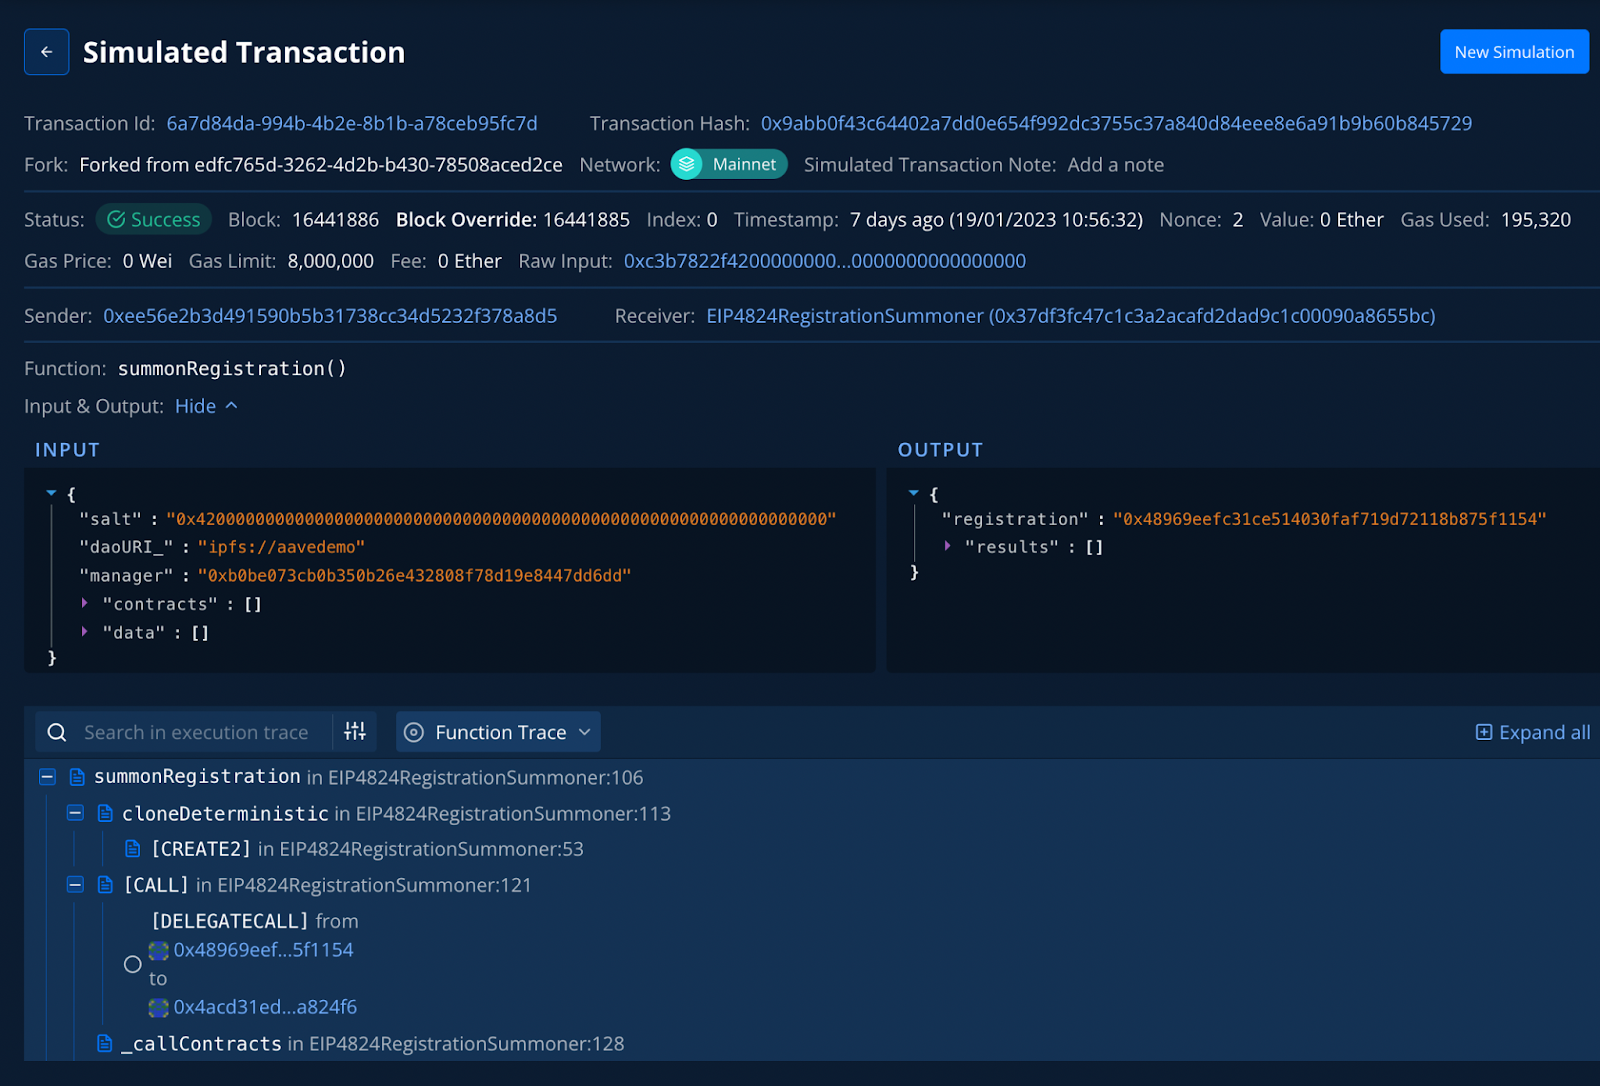Click file icon beside summonRegistration row
This screenshot has width=1600, height=1086.
(x=77, y=777)
